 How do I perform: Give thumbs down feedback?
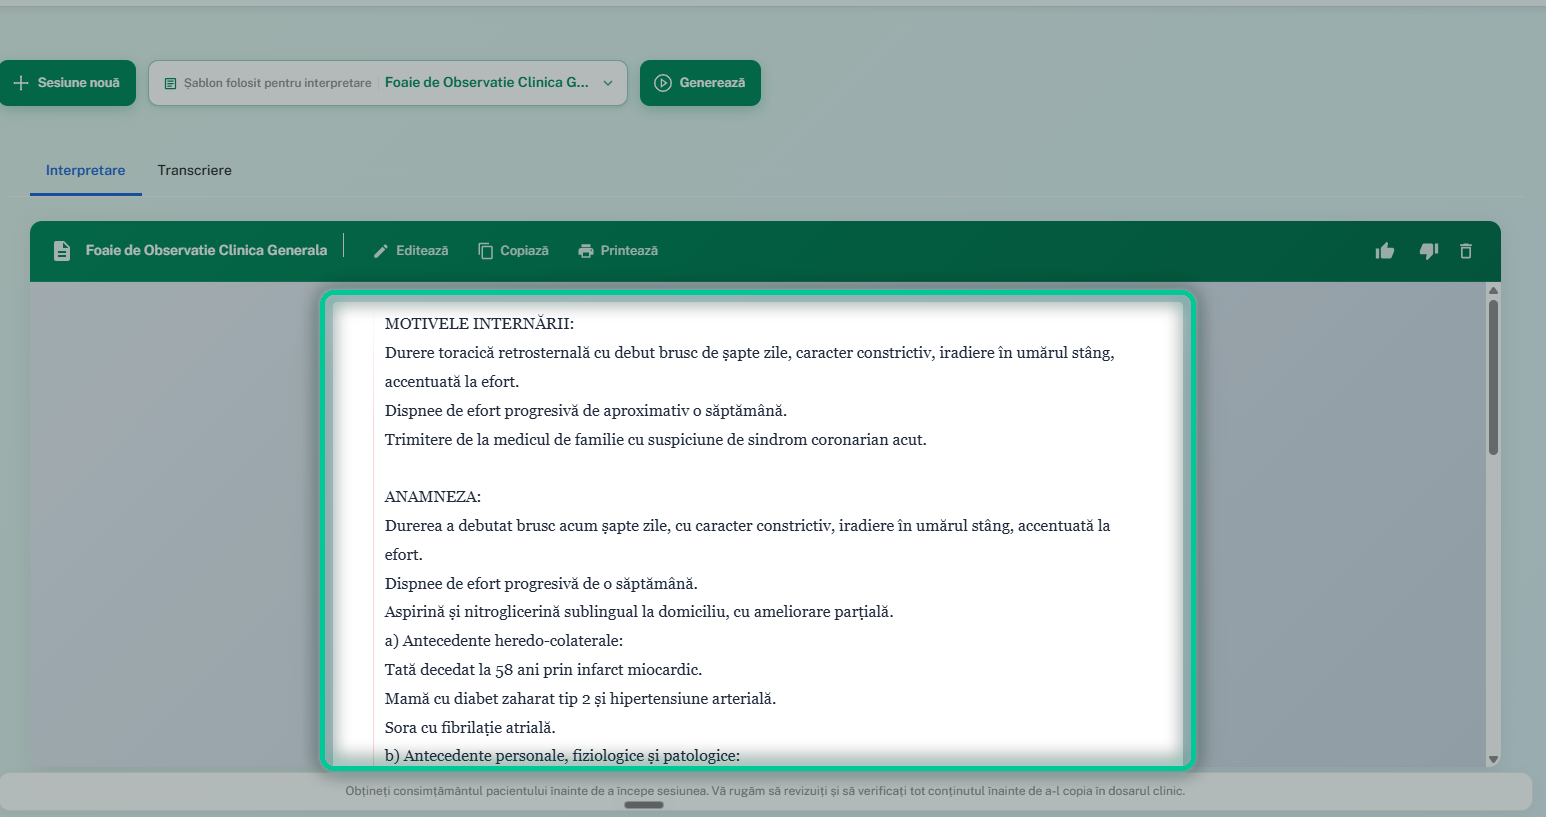pyautogui.click(x=1429, y=251)
